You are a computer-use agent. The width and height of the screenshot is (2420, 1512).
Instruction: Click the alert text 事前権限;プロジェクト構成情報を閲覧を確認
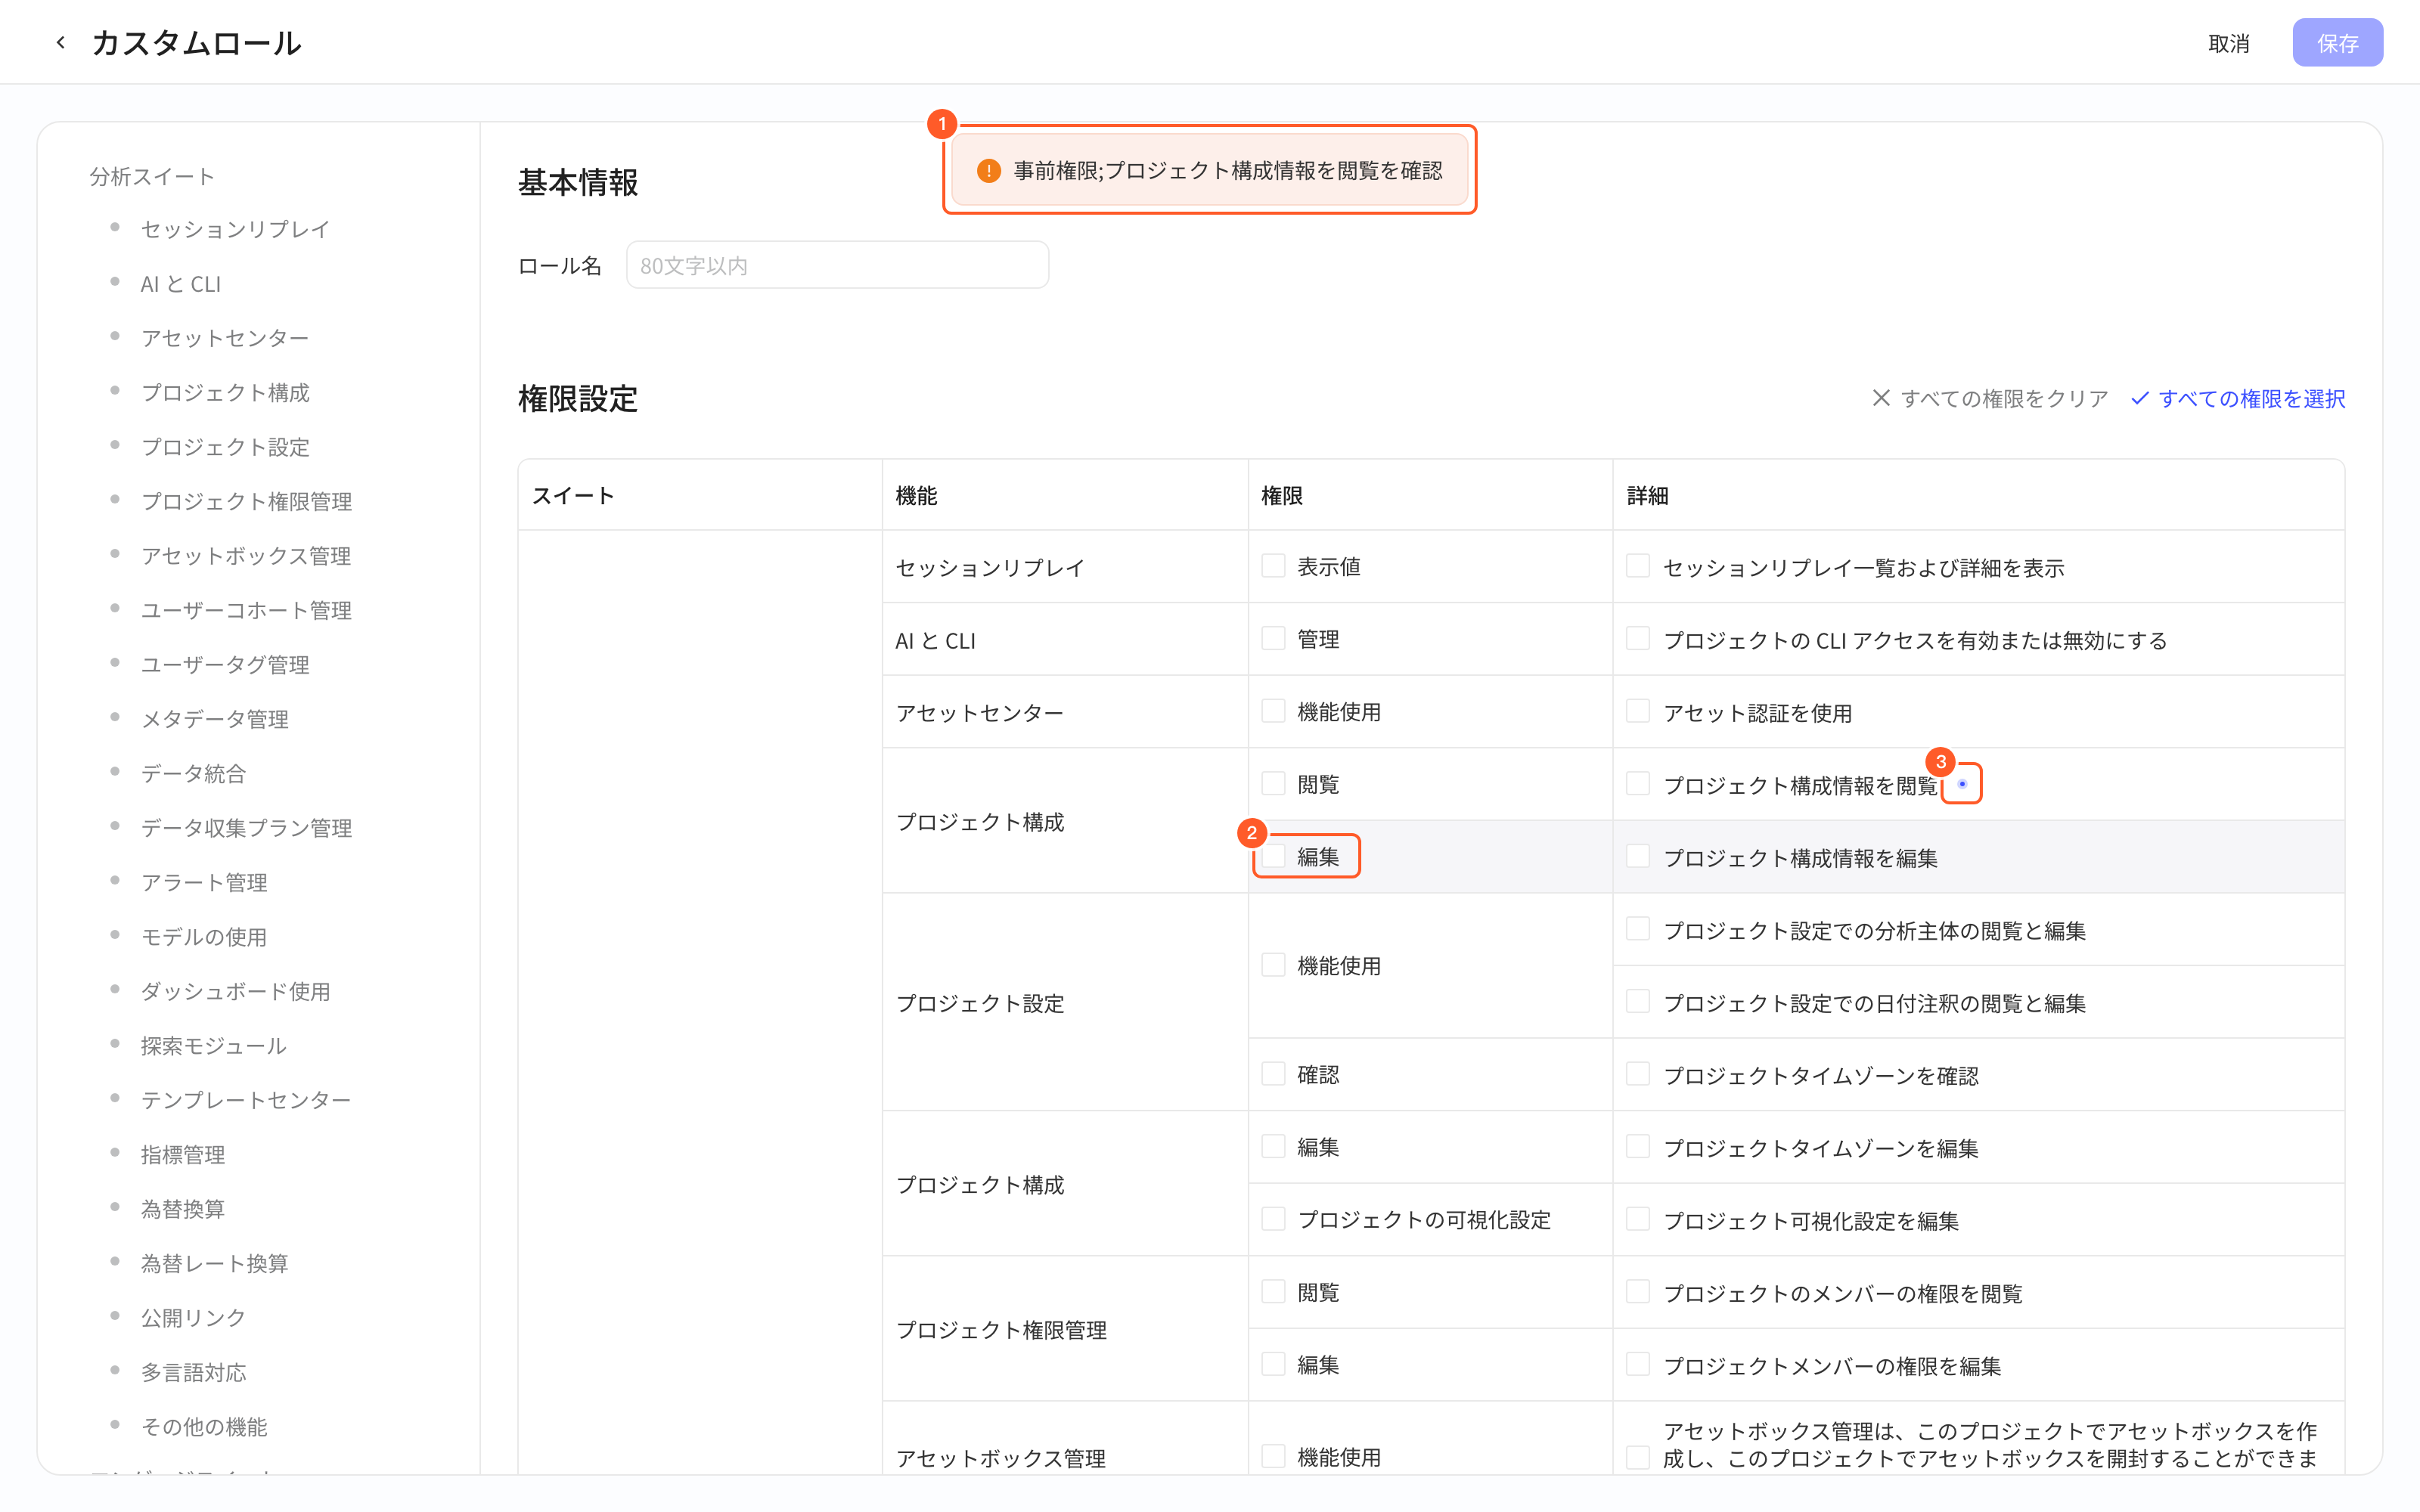[x=1228, y=171]
